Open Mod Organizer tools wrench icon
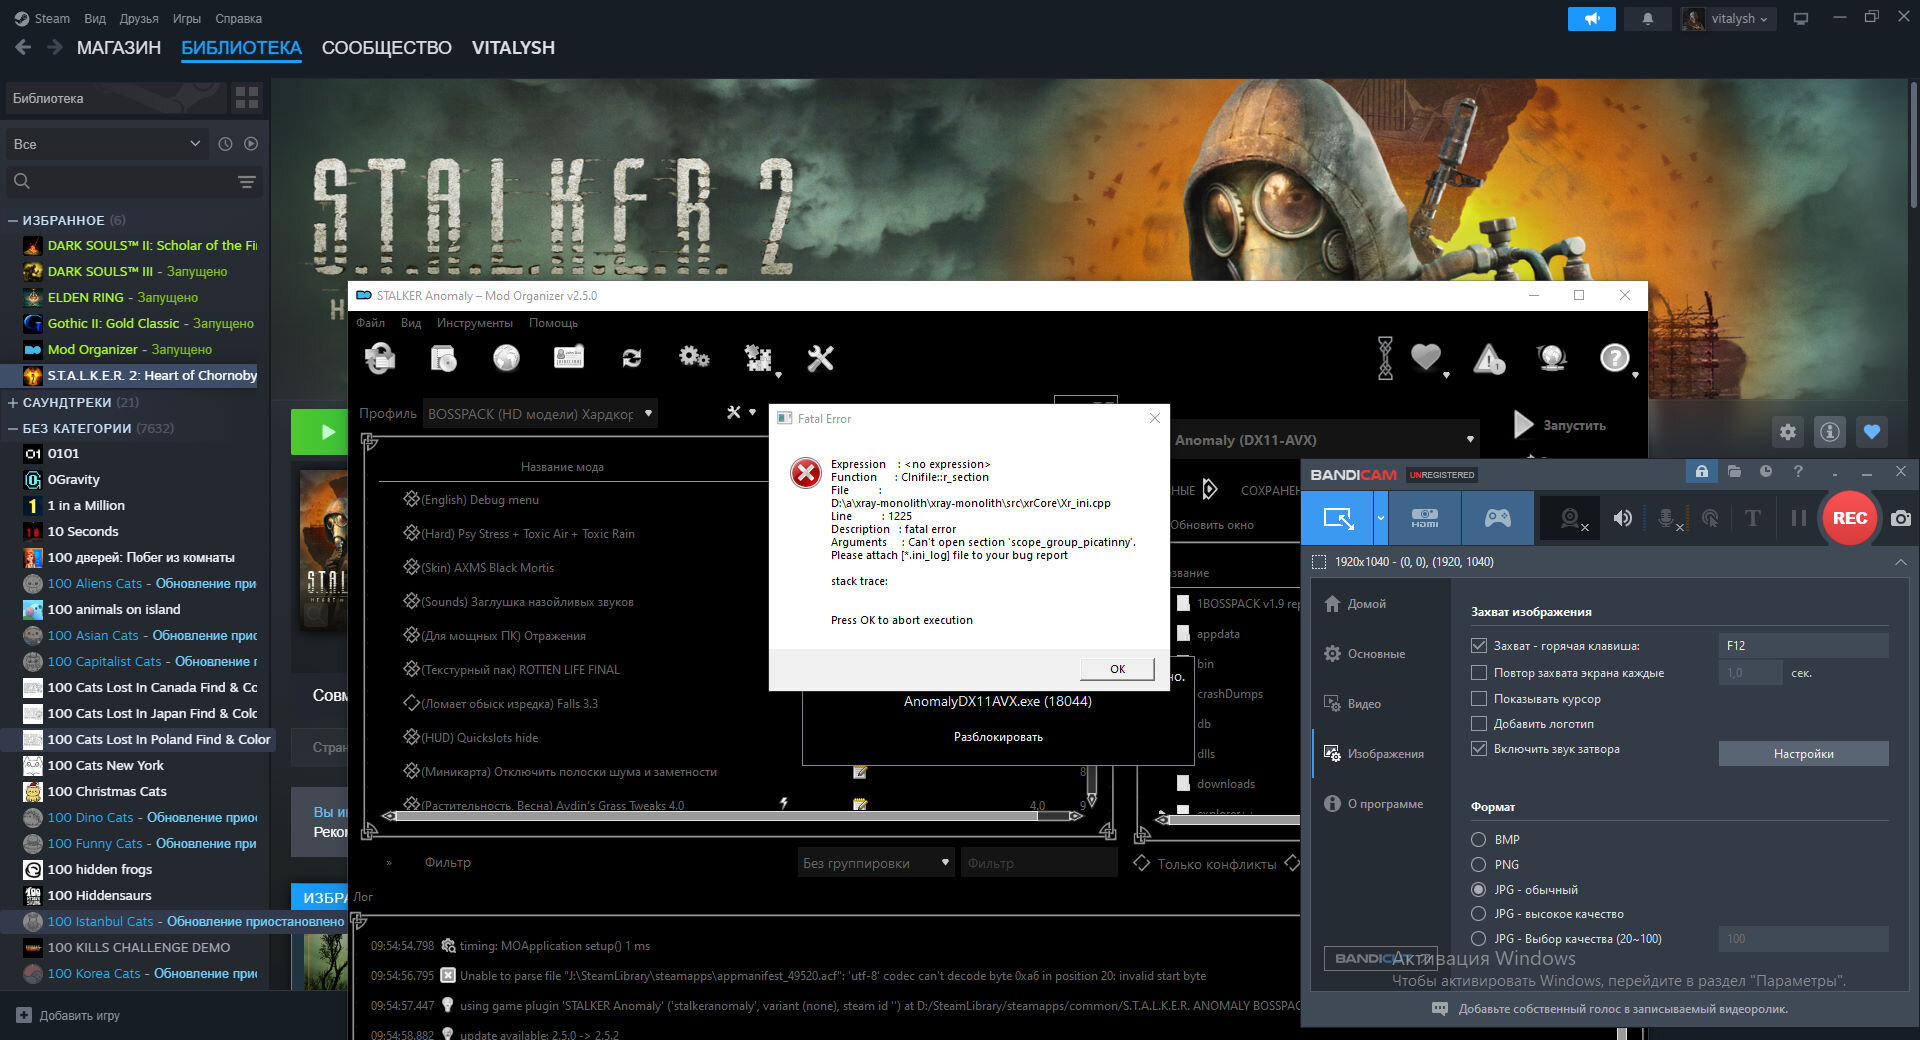The height and width of the screenshot is (1040, 1920). pos(820,358)
